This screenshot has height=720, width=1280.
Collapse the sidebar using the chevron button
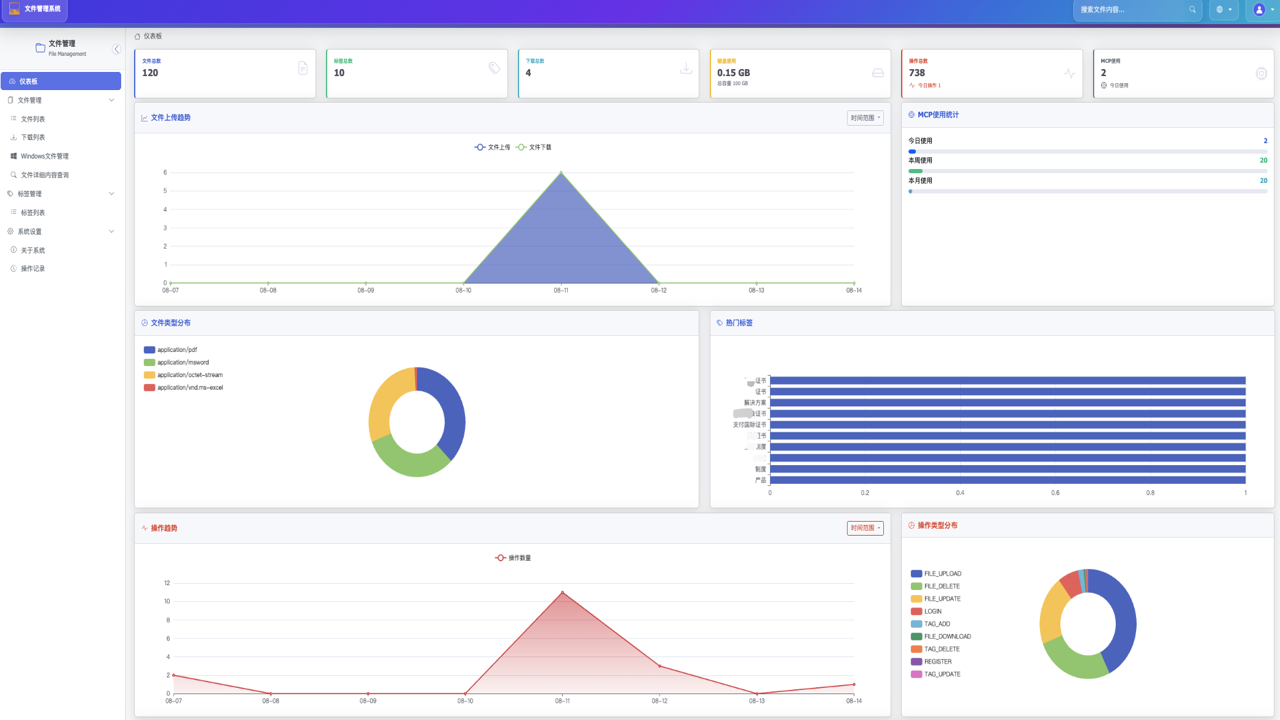click(116, 49)
